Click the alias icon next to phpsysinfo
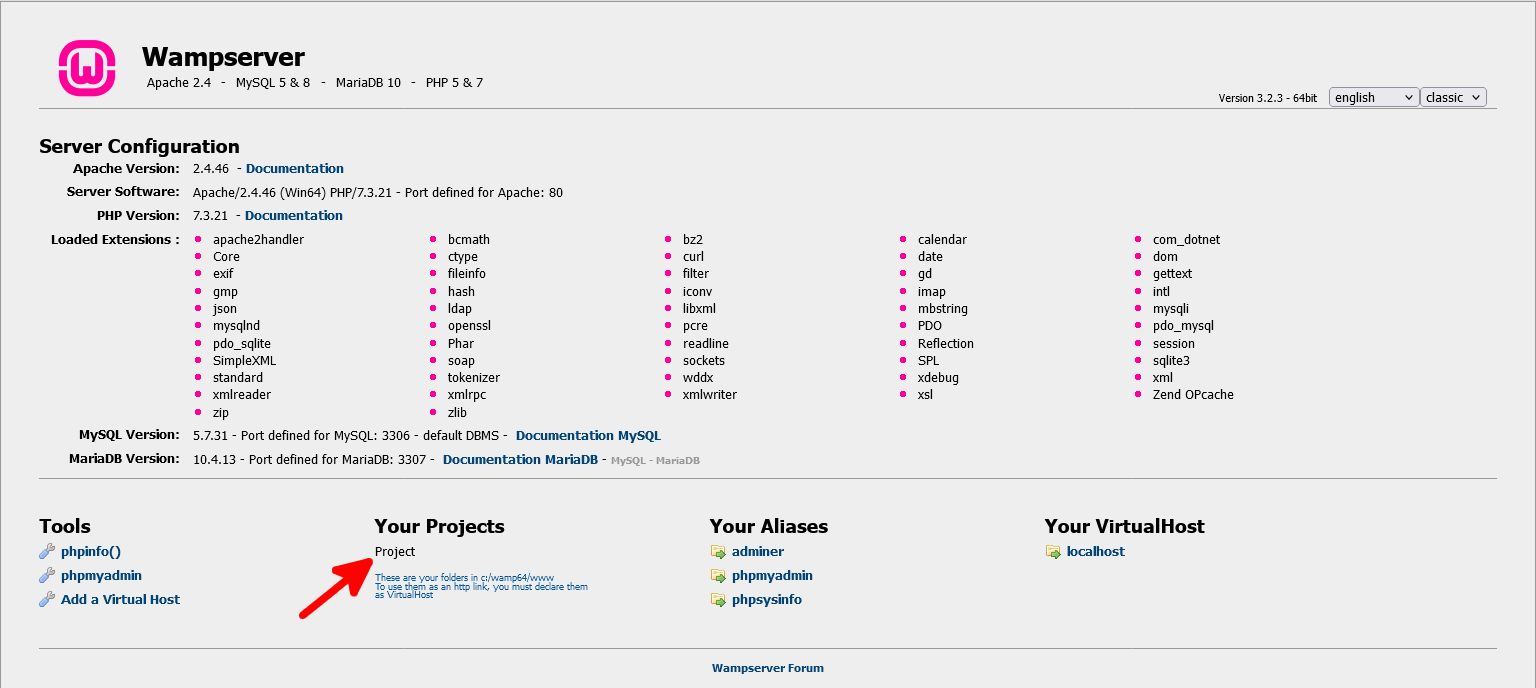The height and width of the screenshot is (688, 1536). coord(719,599)
